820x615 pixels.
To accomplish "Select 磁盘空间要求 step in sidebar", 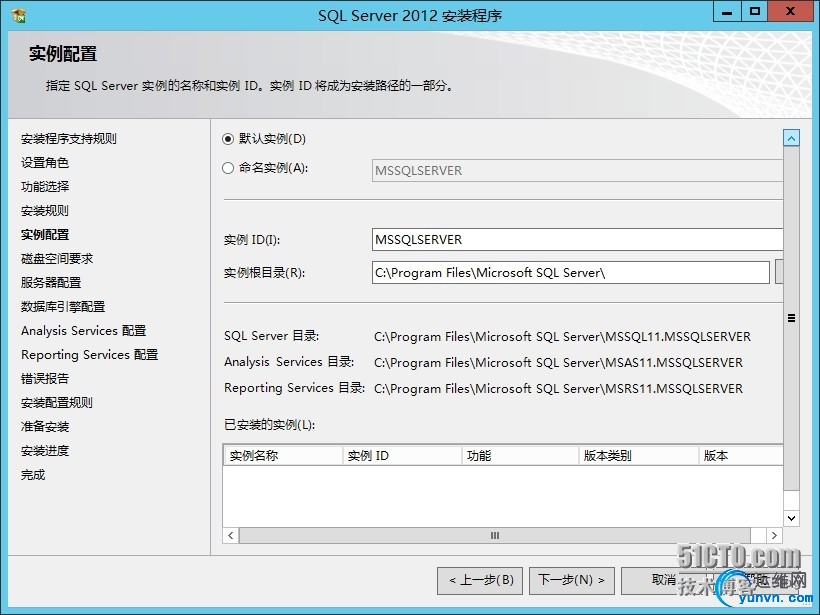I will 57,258.
